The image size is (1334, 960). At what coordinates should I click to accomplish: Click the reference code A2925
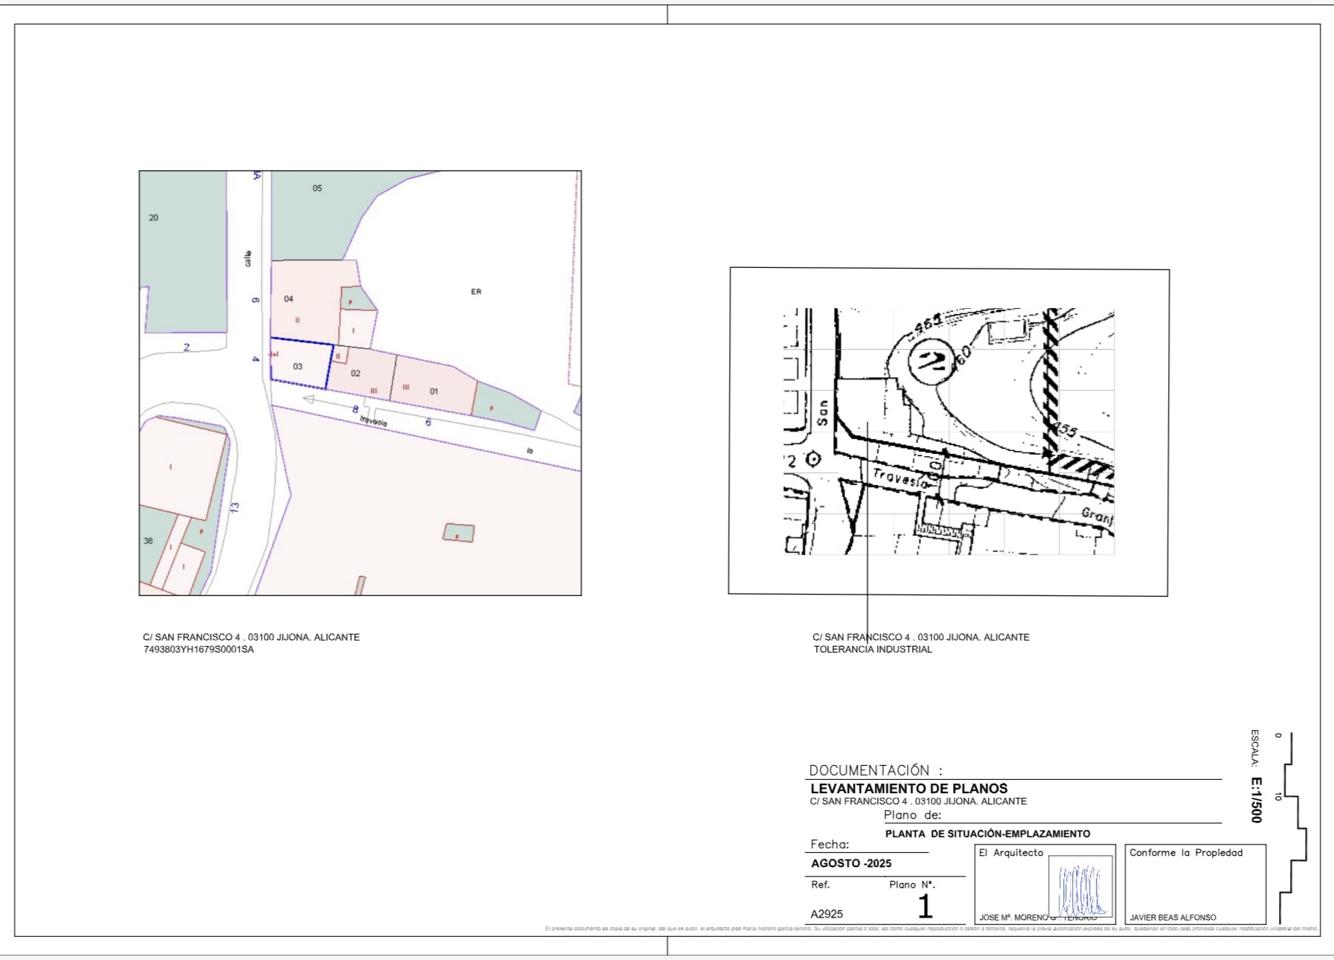827,914
